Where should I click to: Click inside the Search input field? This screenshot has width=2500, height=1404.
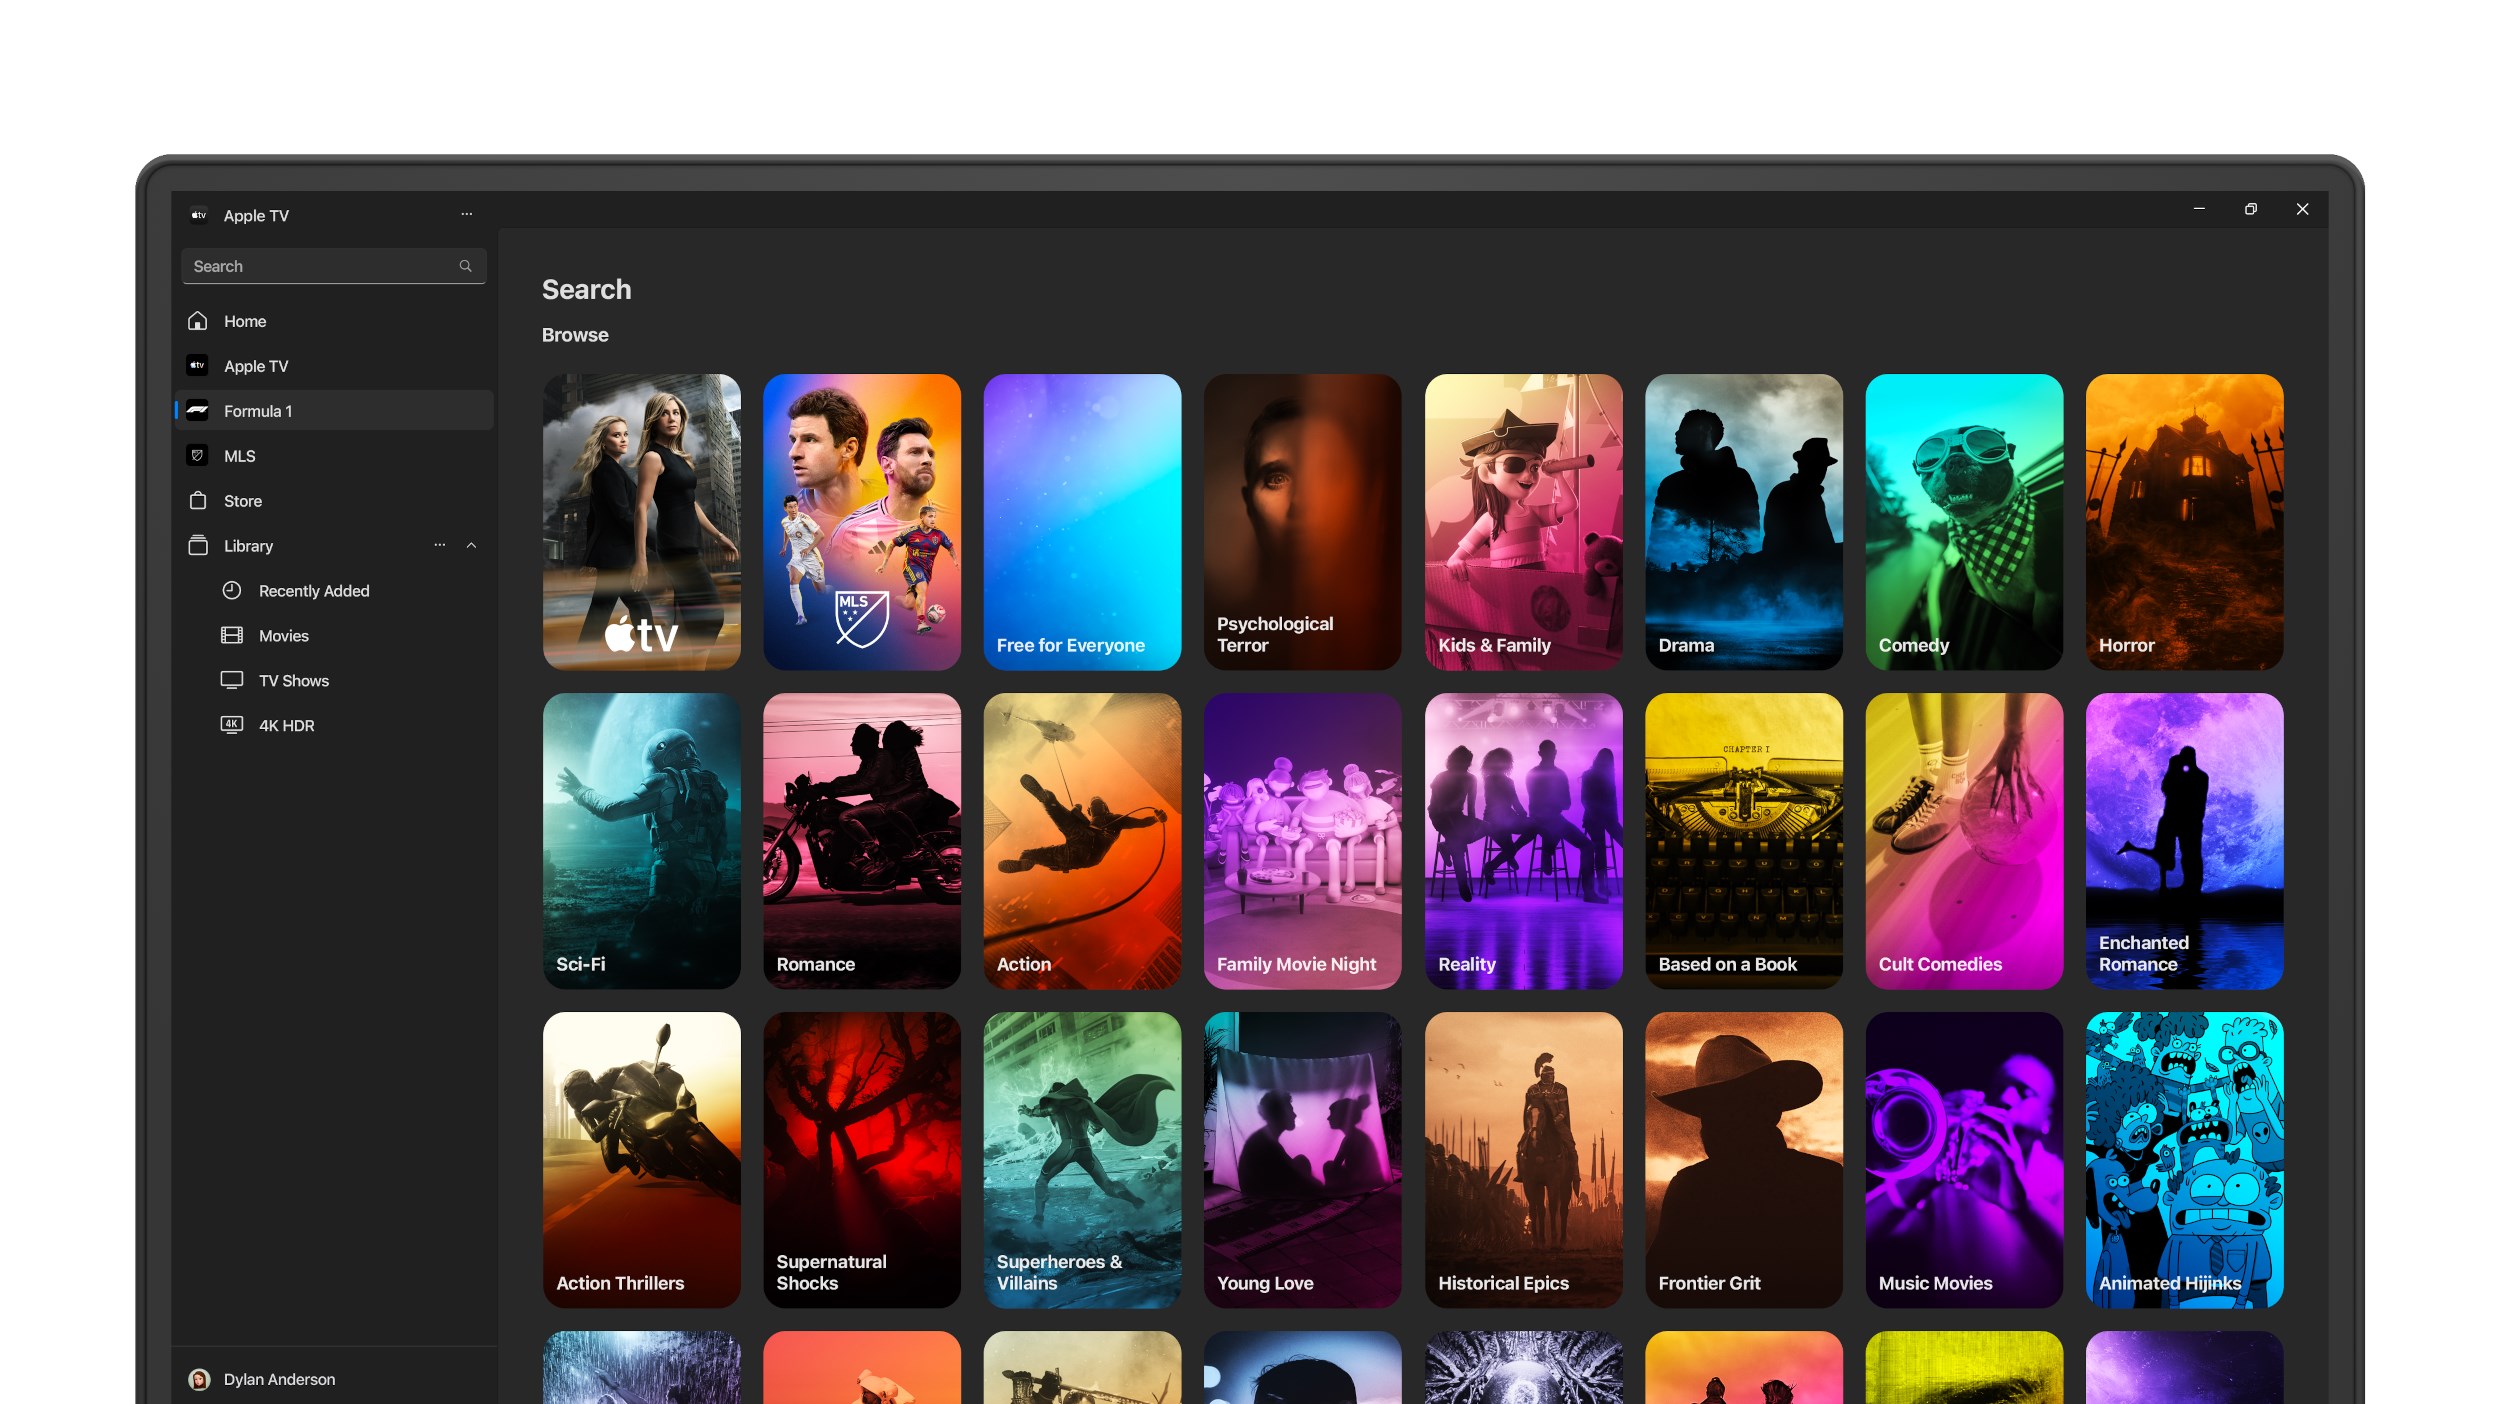320,266
